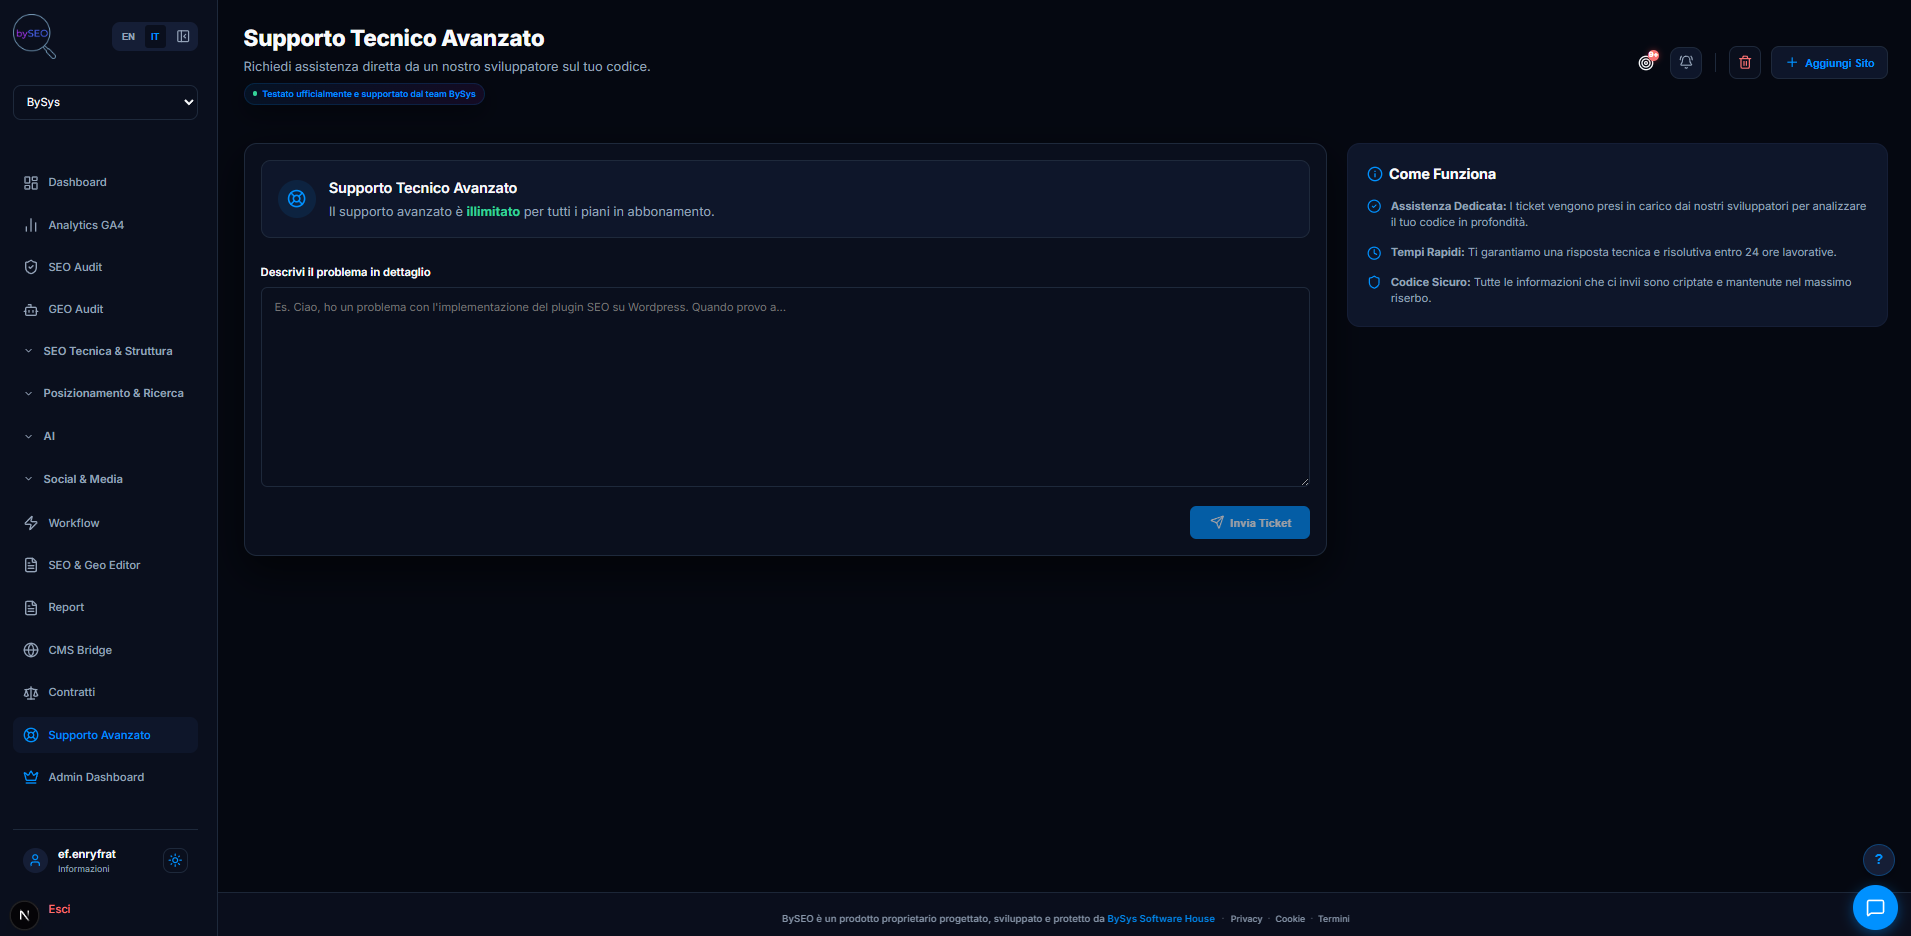Click the Codice Sicuro shield icon

[1374, 283]
